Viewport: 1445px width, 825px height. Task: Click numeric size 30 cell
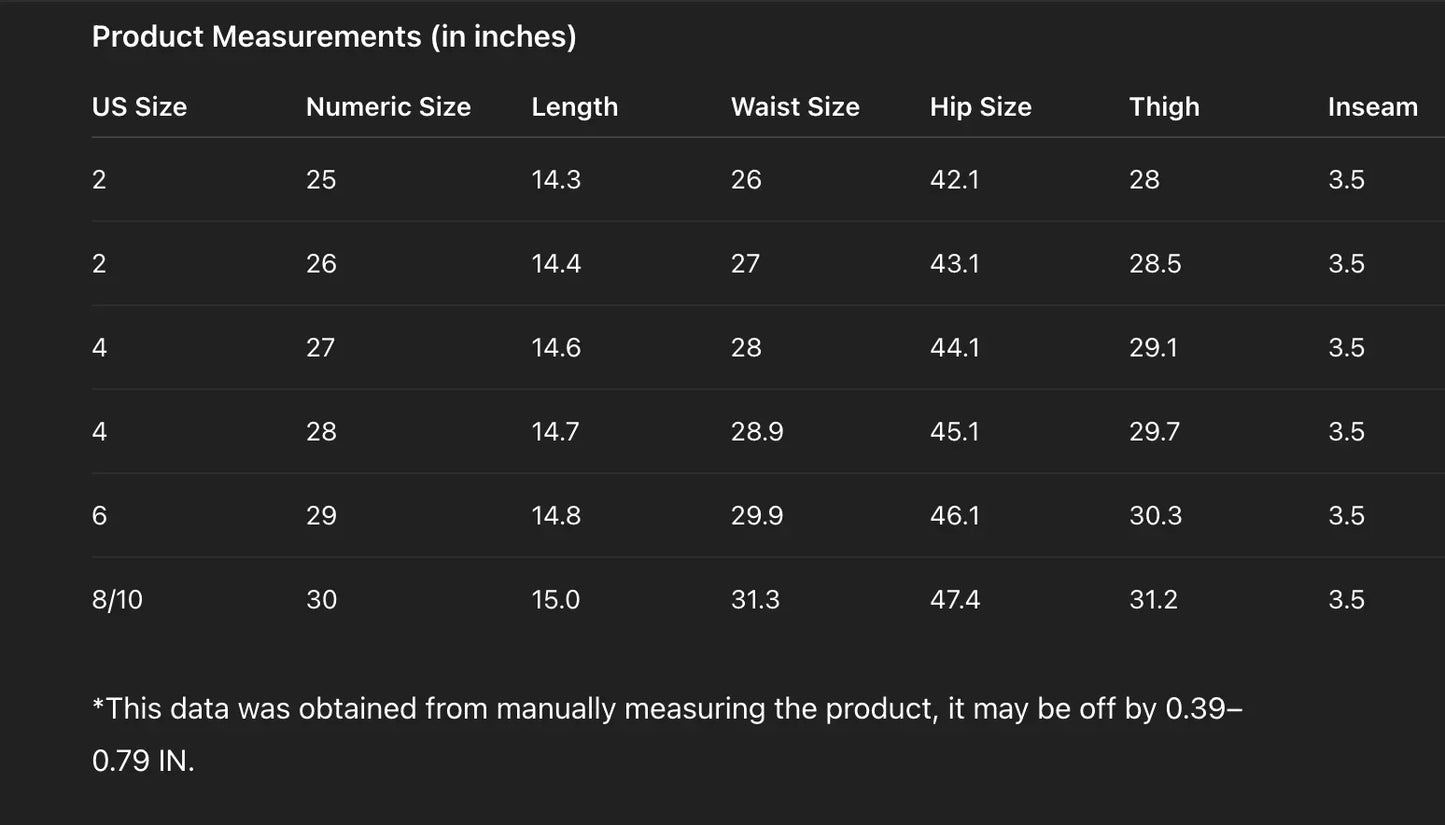click(321, 600)
